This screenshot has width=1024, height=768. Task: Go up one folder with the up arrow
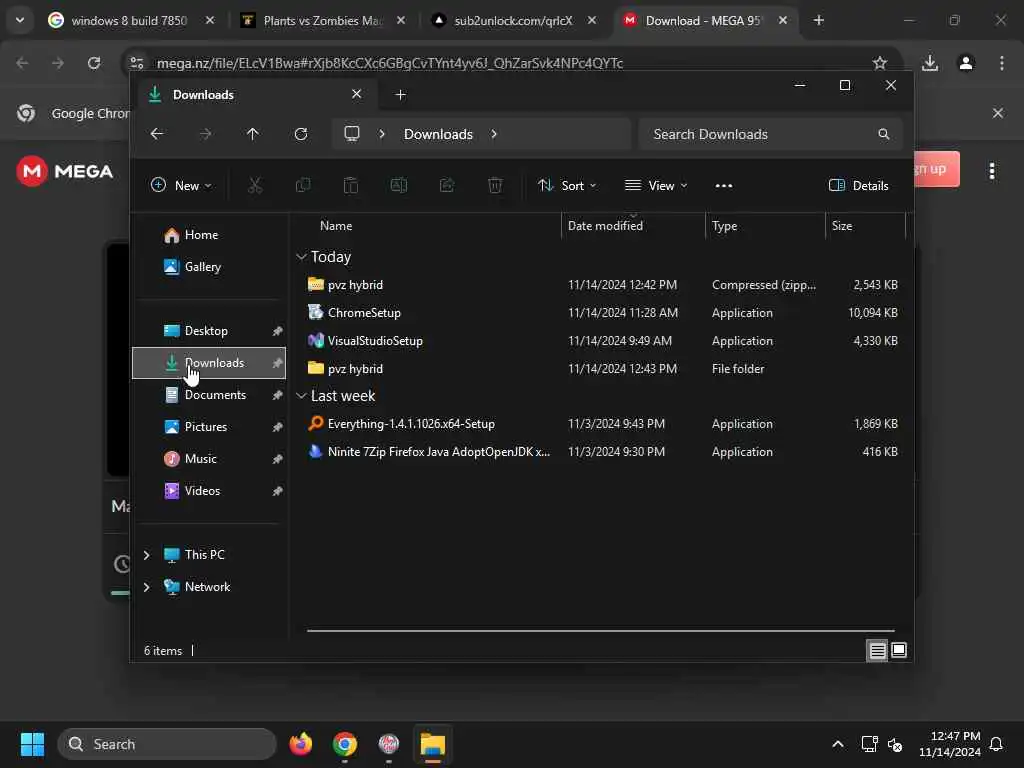pyautogui.click(x=253, y=134)
